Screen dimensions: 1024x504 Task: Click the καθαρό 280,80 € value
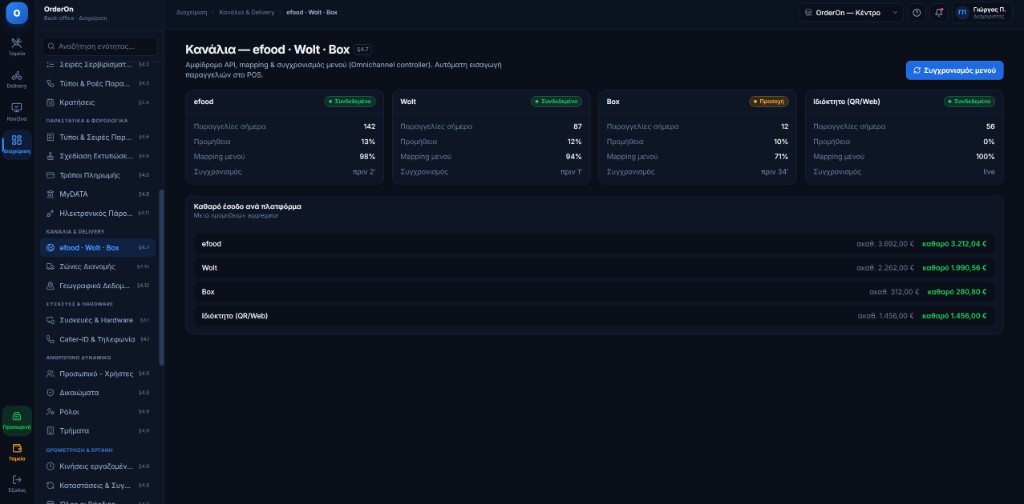(957, 292)
